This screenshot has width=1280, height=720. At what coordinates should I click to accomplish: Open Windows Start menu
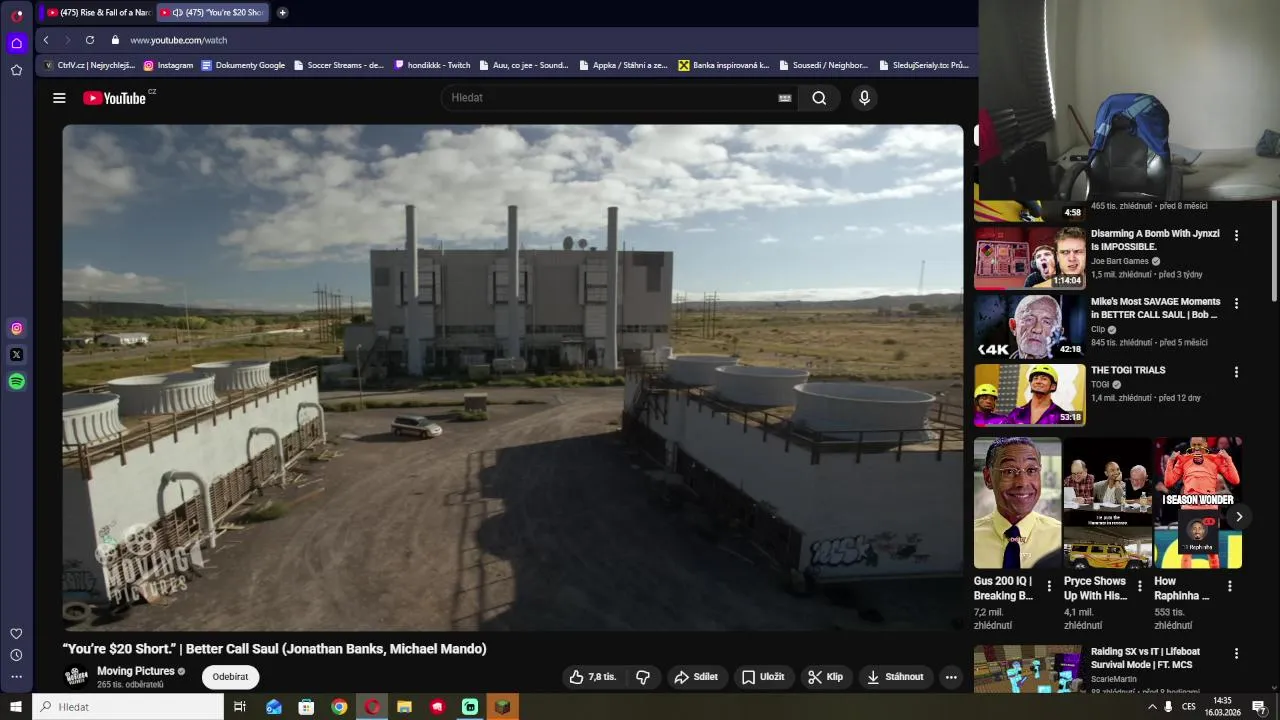pyautogui.click(x=16, y=707)
